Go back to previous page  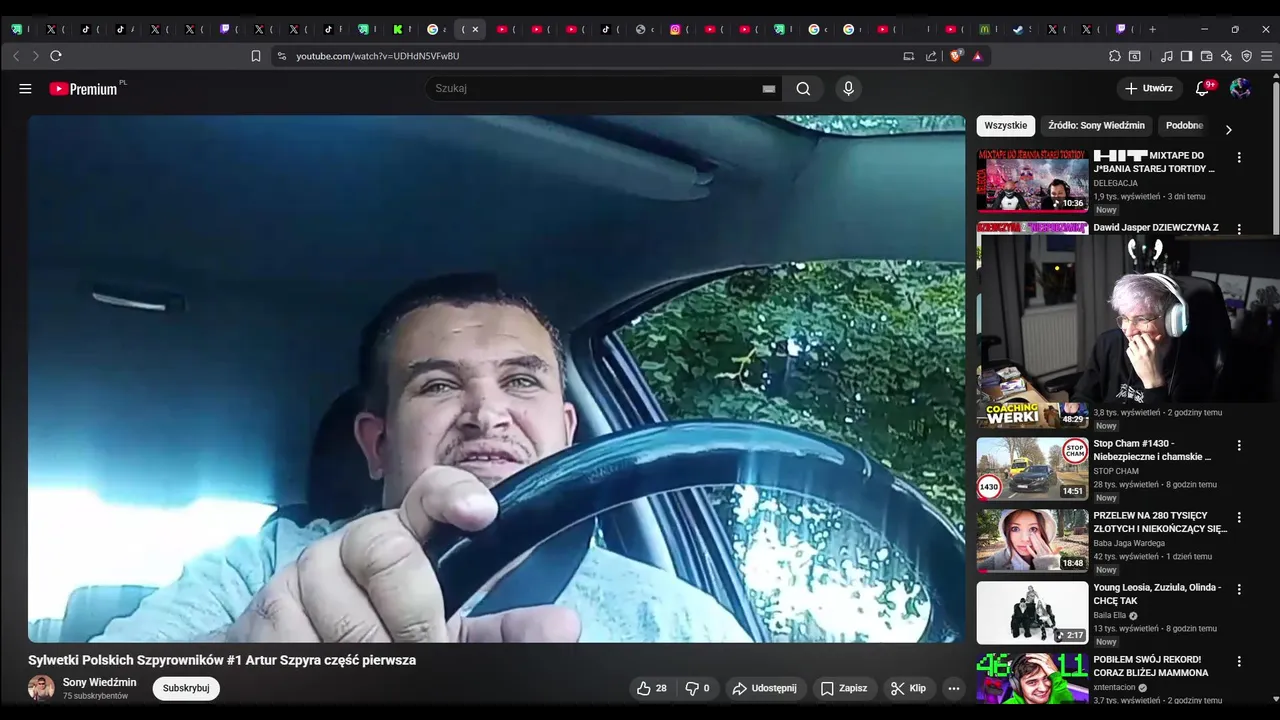pos(16,56)
